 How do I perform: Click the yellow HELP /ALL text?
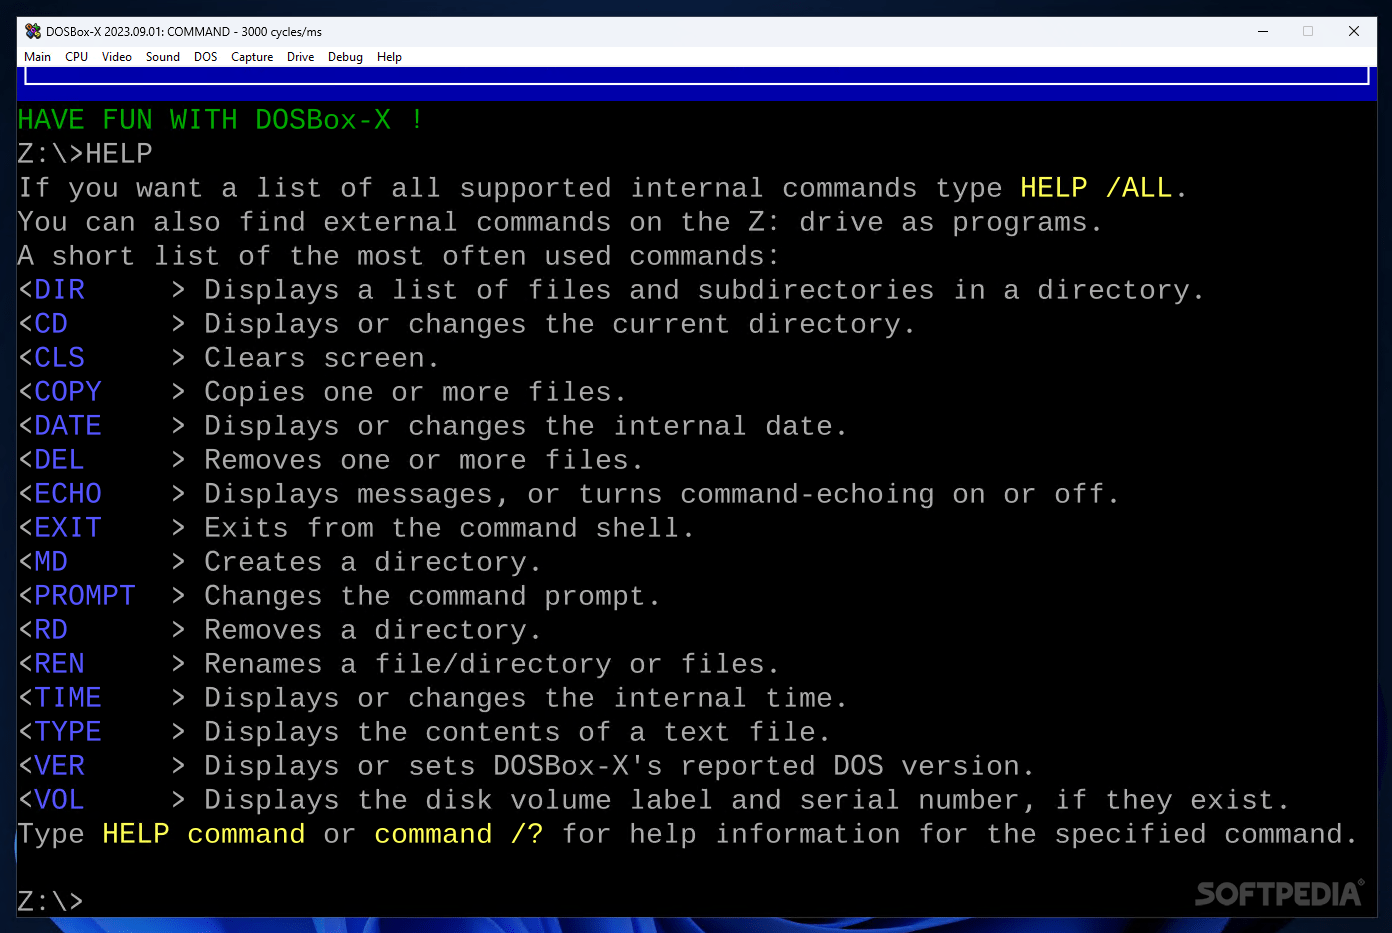click(1096, 187)
